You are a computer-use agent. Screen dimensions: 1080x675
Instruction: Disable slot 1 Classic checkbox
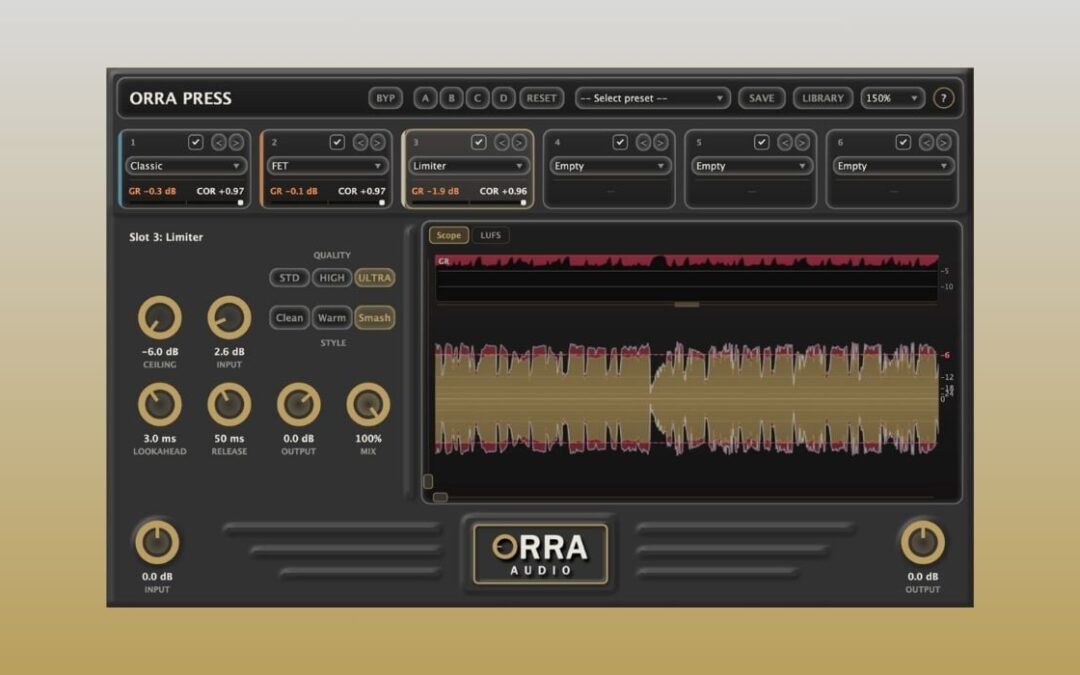tap(196, 142)
